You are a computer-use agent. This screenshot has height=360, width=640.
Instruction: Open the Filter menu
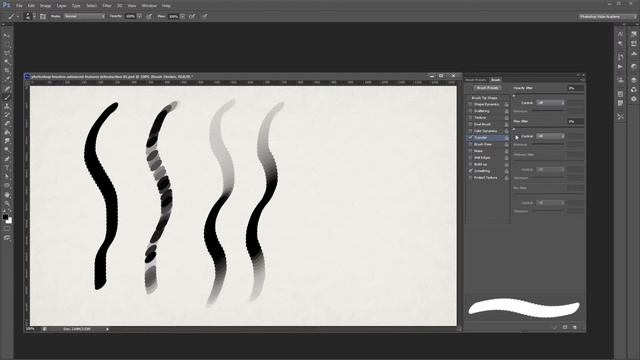click(107, 6)
